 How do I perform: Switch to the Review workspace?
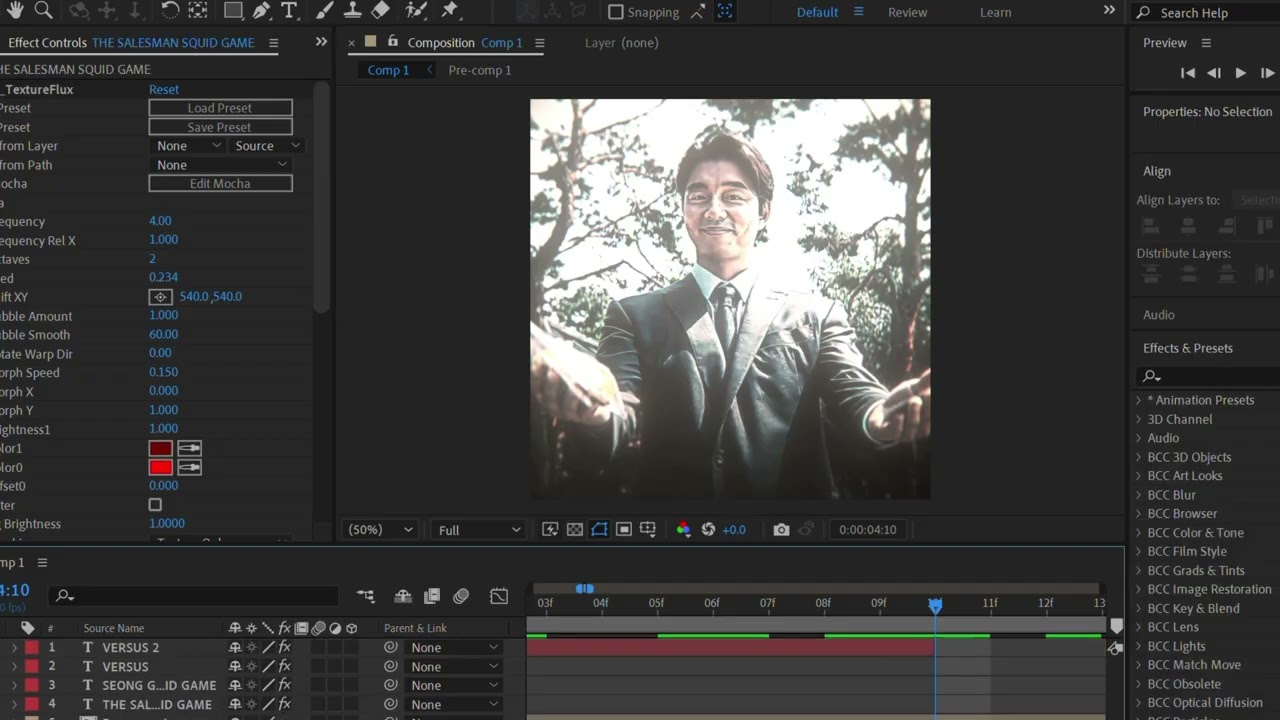(907, 12)
